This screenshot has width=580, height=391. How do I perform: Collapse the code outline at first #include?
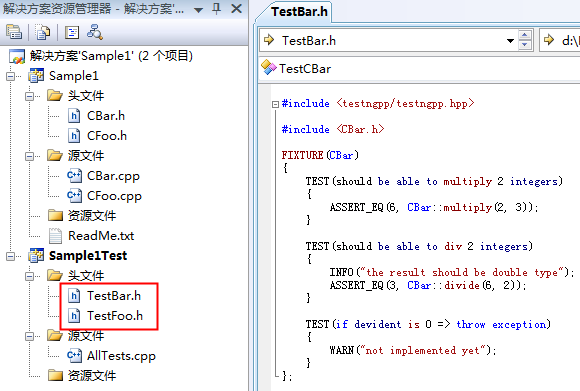click(275, 104)
